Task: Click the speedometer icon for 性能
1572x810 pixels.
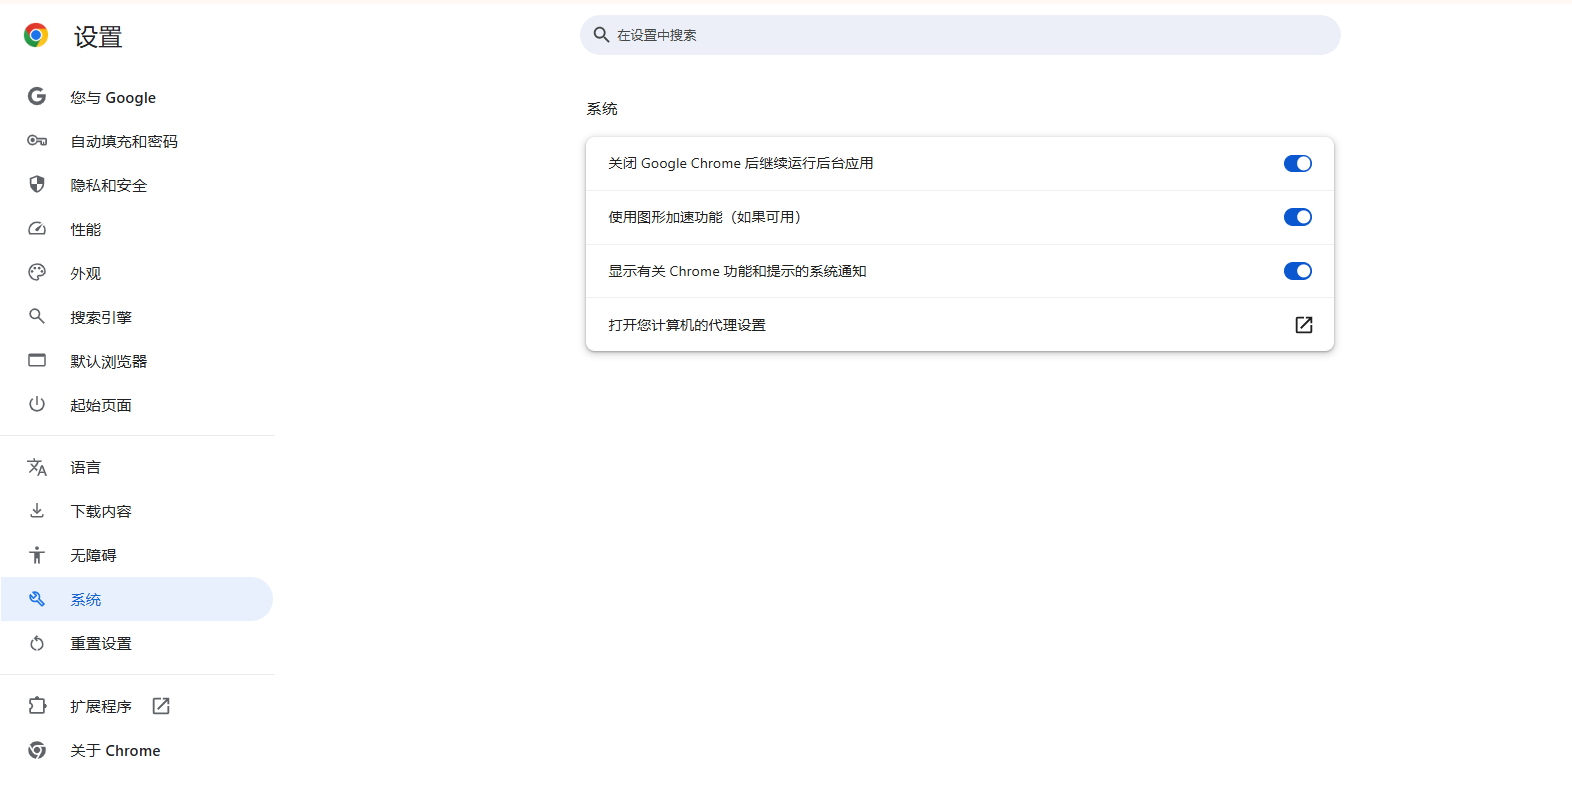Action: 37,229
